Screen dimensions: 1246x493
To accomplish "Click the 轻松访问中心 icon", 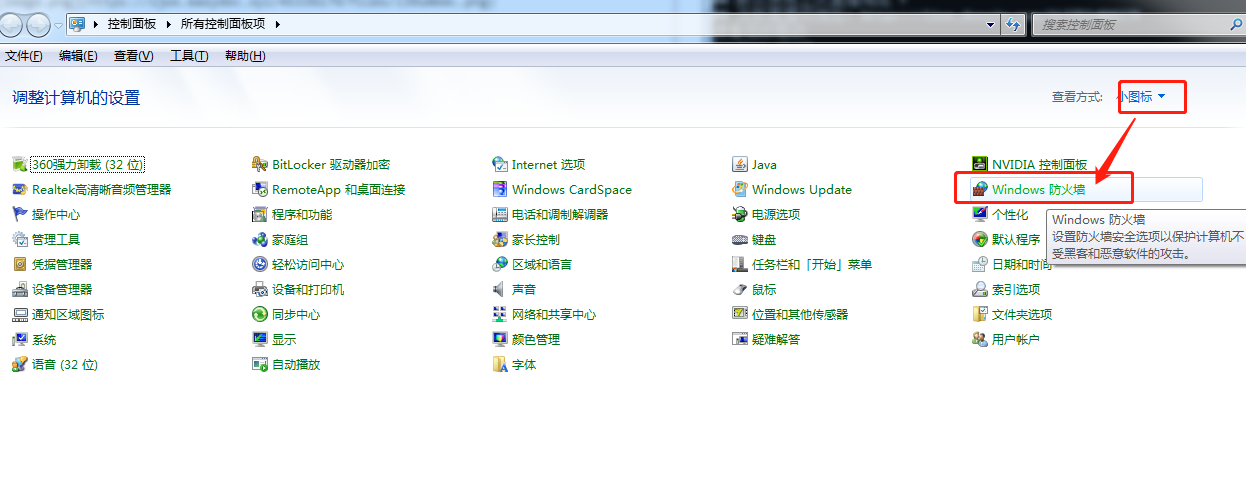I will pyautogui.click(x=260, y=264).
